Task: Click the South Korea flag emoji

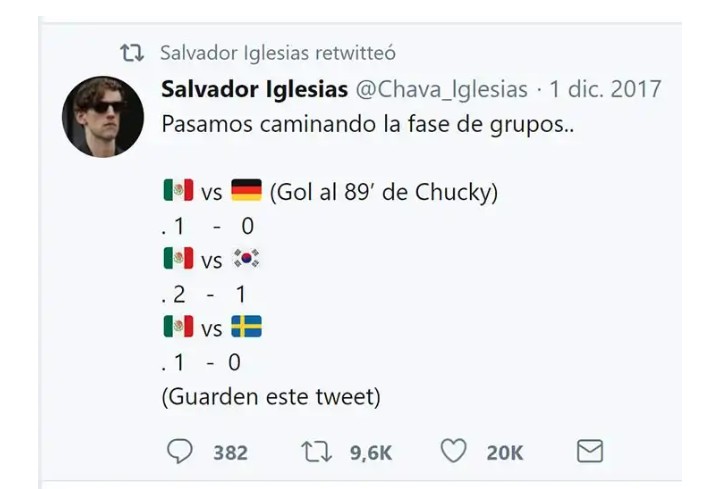Action: point(245,259)
